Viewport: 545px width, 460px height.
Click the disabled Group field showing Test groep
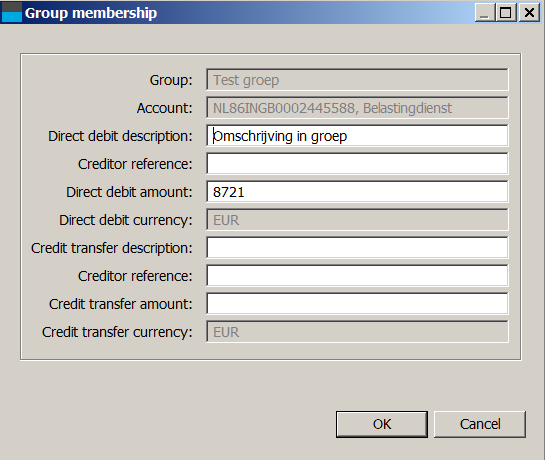point(357,80)
